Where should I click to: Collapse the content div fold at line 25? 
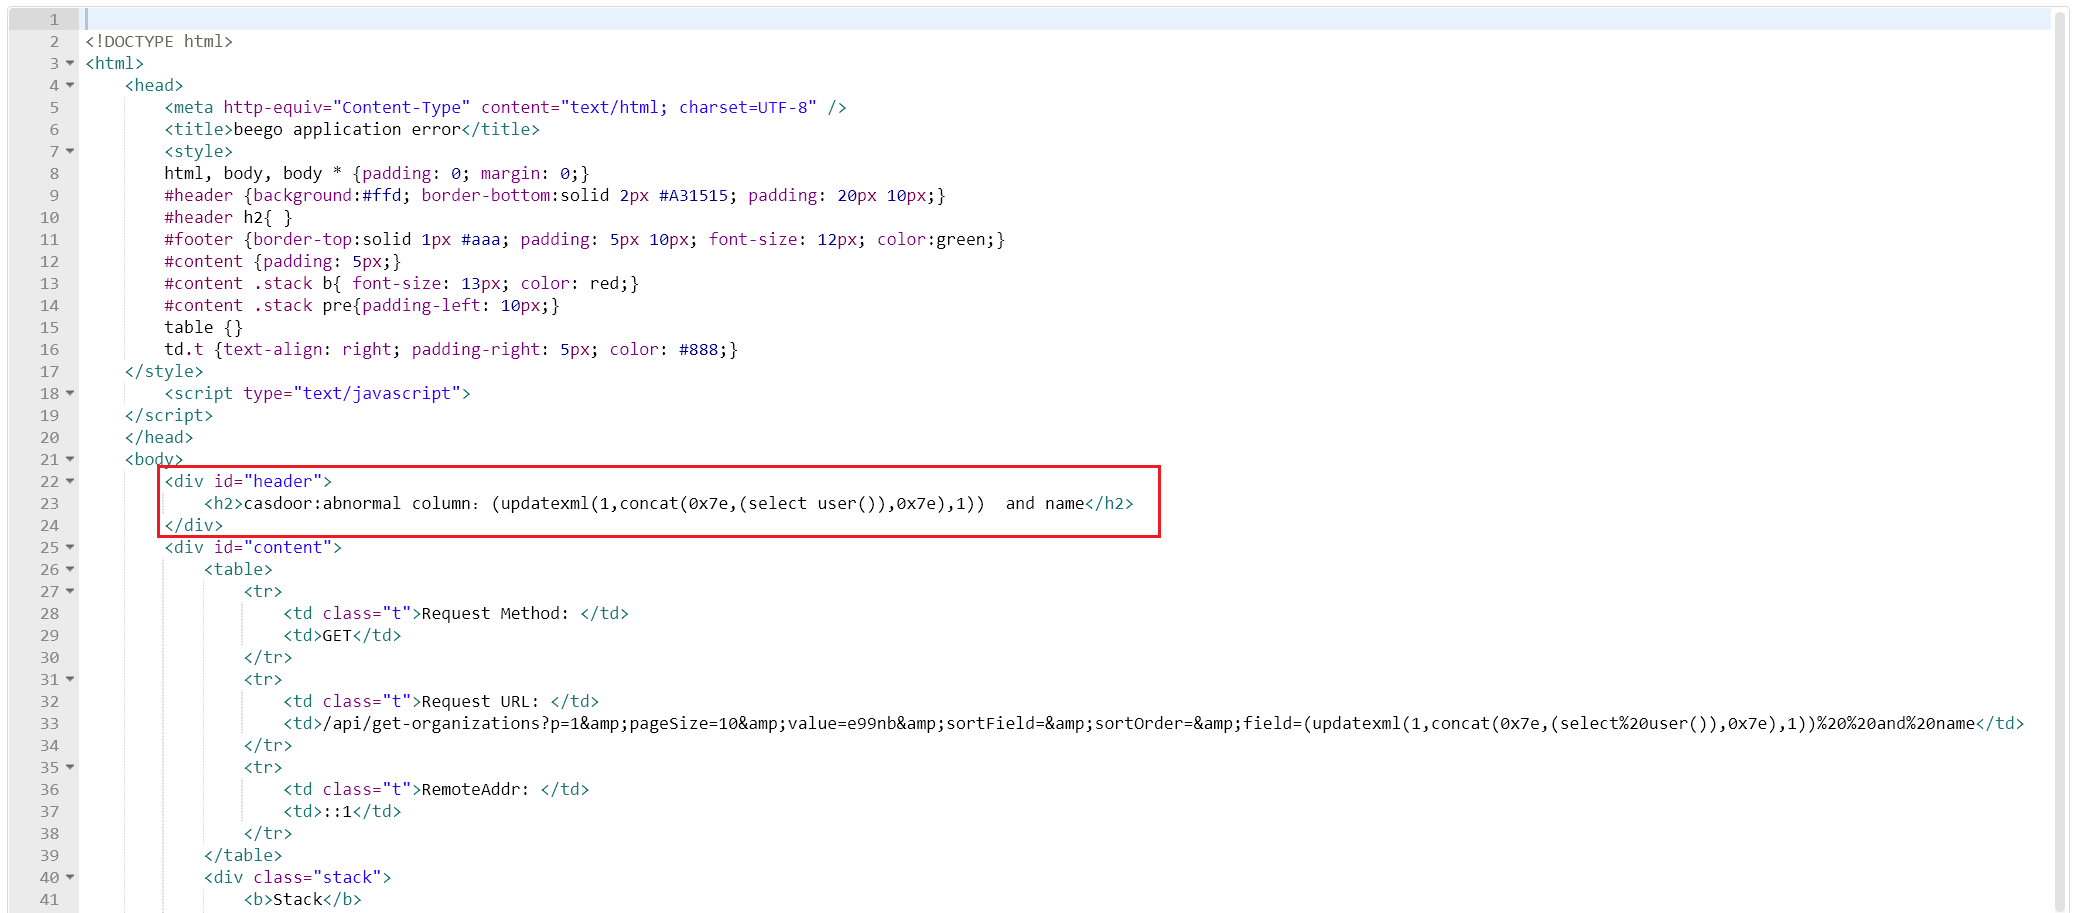(x=70, y=547)
